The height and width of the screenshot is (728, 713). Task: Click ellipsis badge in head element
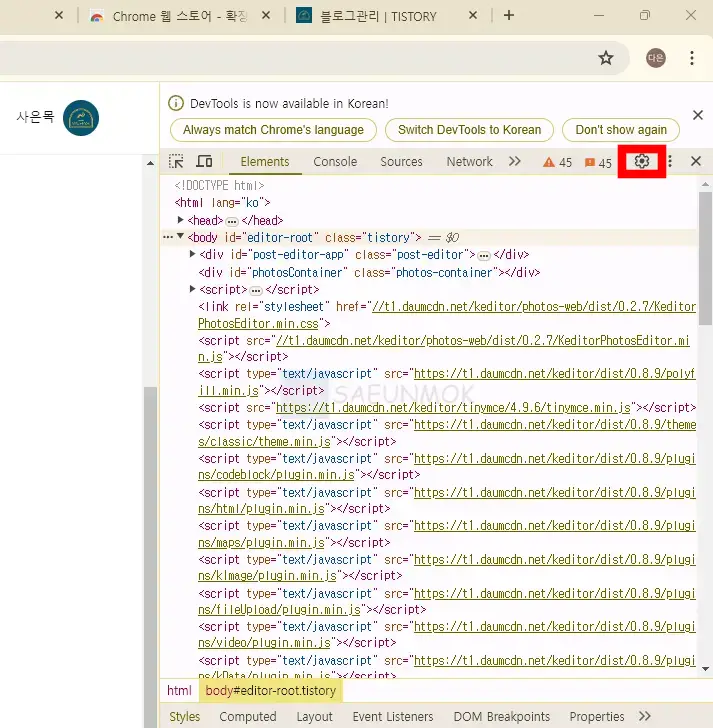tap(232, 221)
